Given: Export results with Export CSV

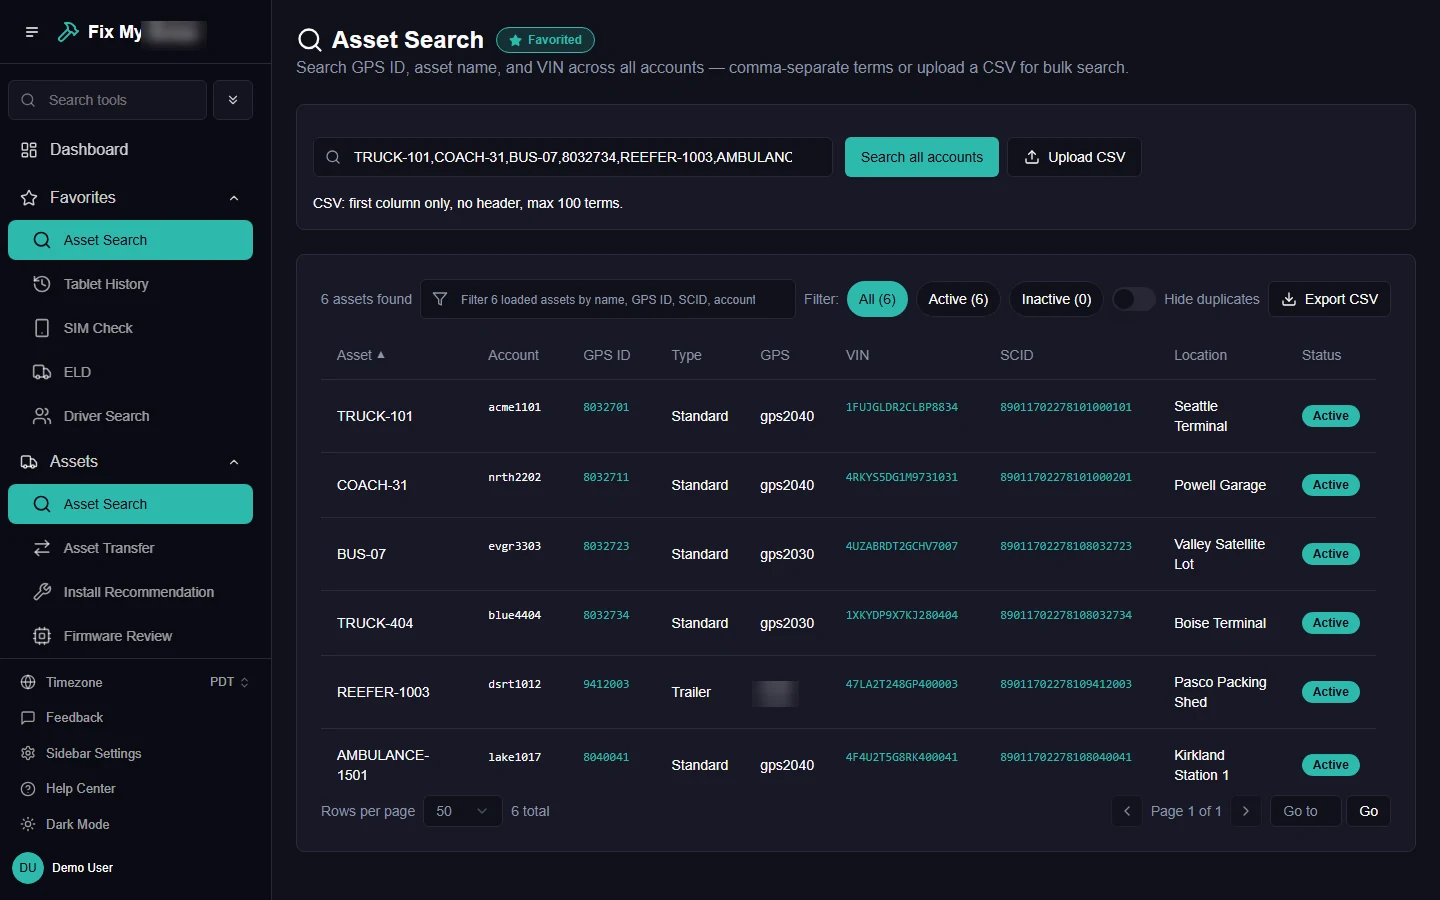Looking at the screenshot, I should (x=1329, y=299).
